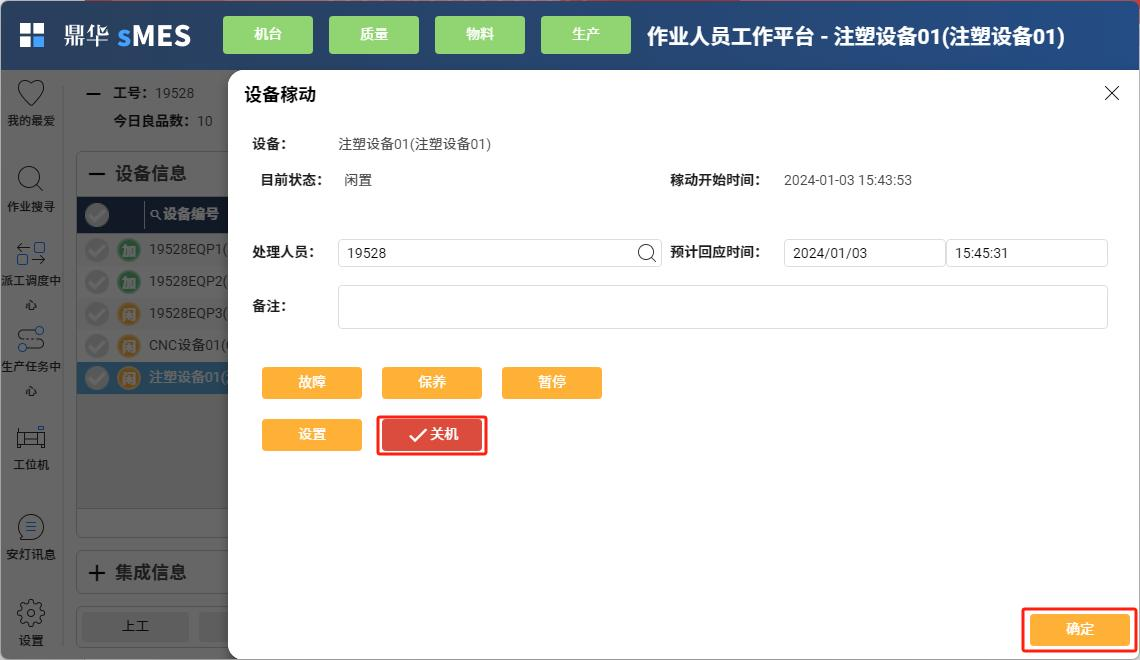Open the 质量 top menu

374,35
